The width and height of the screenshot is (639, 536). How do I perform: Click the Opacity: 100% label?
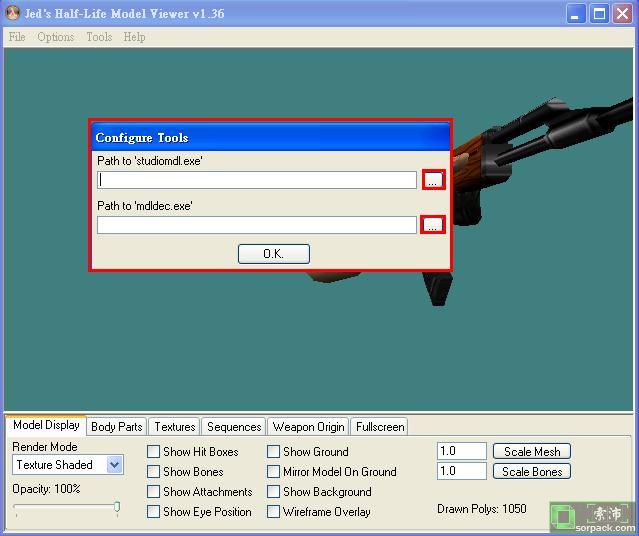click(46, 488)
